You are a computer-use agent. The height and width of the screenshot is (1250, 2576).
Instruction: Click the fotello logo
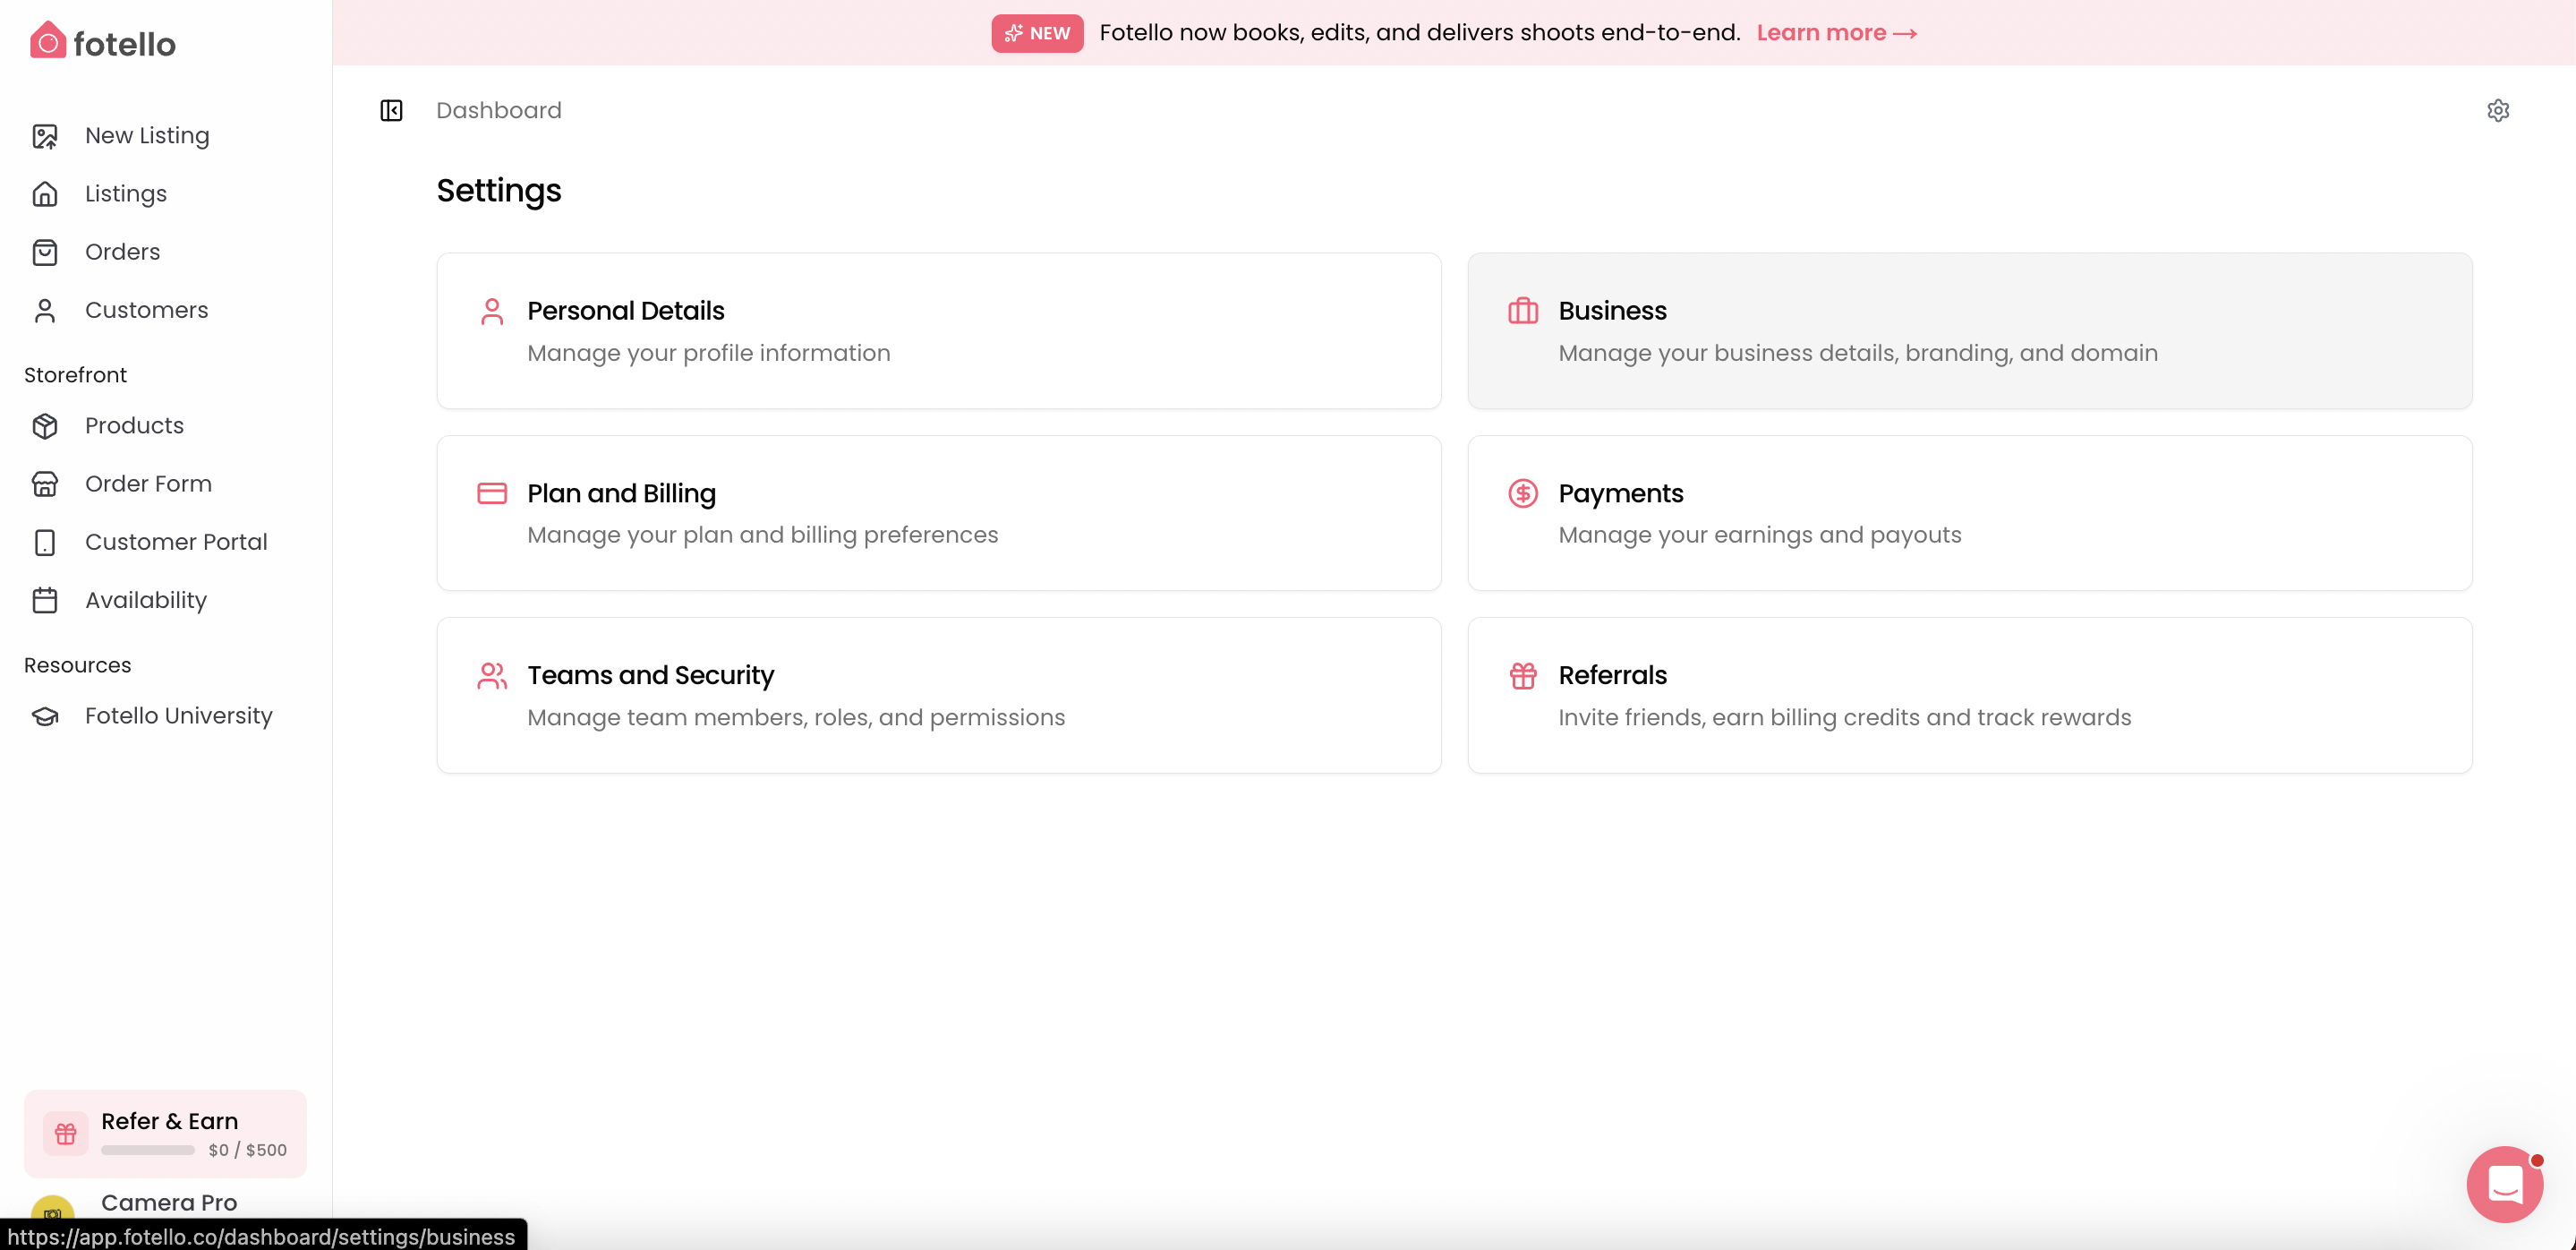click(103, 42)
